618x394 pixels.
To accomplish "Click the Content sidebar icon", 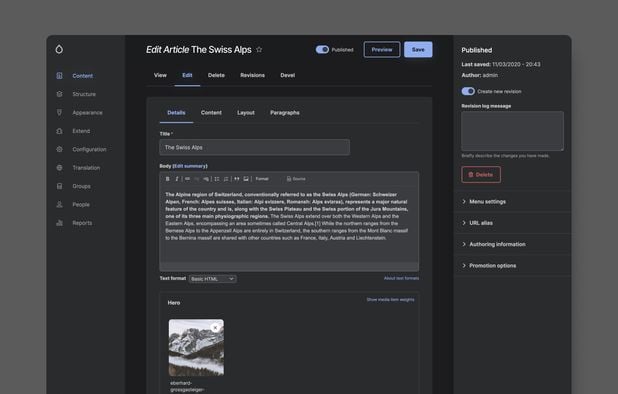I will click(x=60, y=76).
